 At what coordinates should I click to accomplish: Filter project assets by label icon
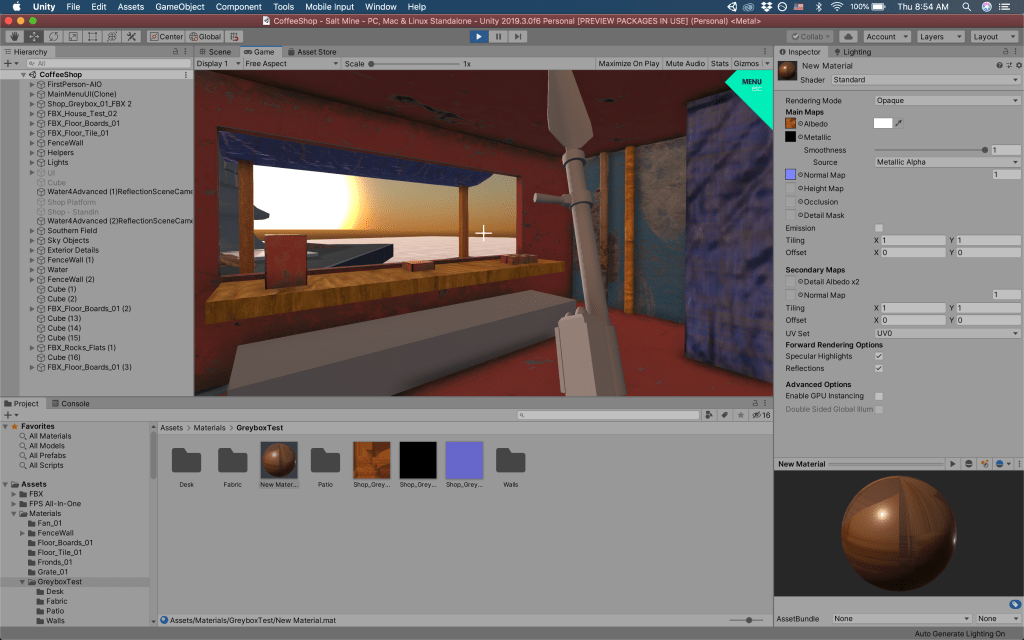pyautogui.click(x=723, y=415)
